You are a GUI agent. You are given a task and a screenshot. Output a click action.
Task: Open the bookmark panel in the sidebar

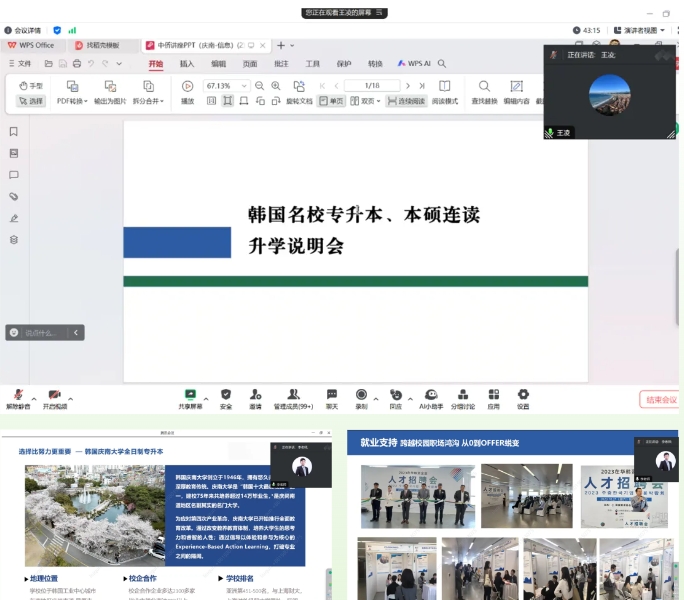click(x=14, y=131)
